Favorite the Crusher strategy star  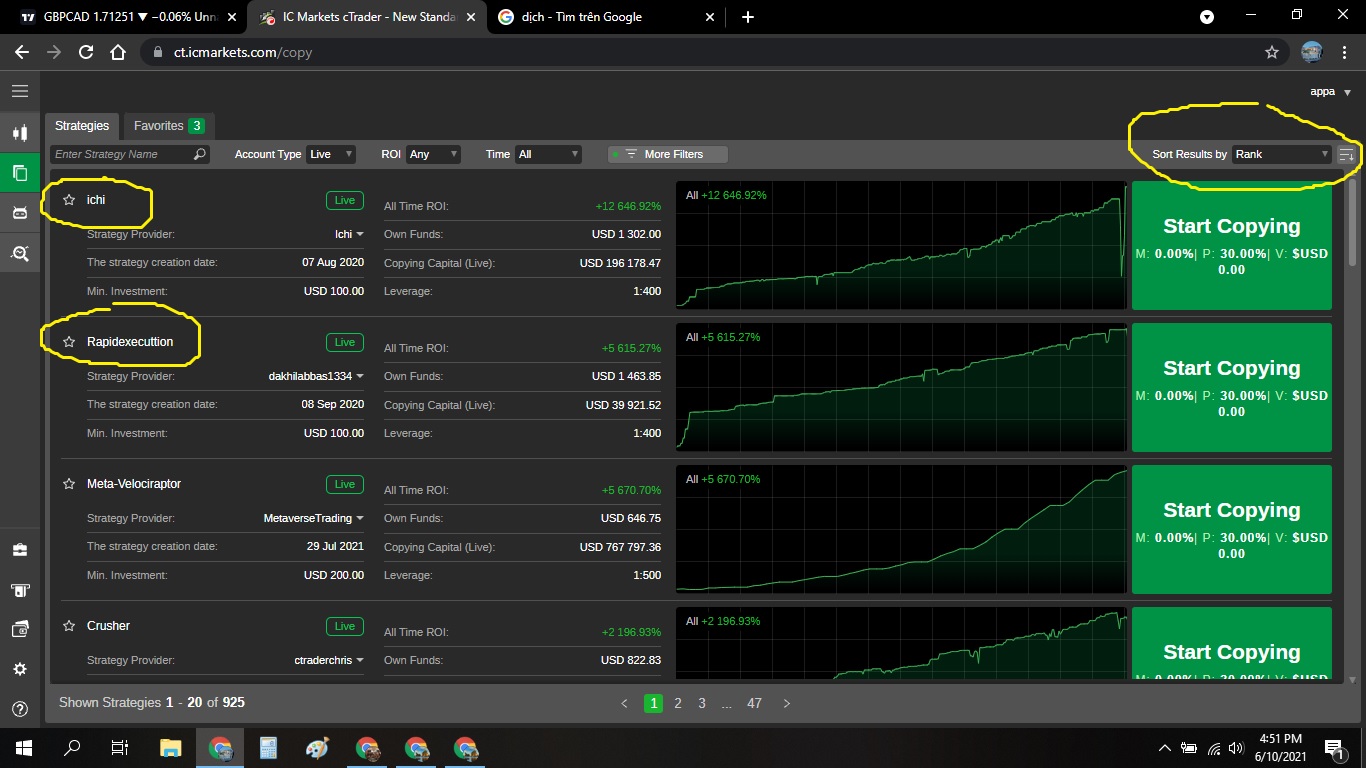point(69,626)
